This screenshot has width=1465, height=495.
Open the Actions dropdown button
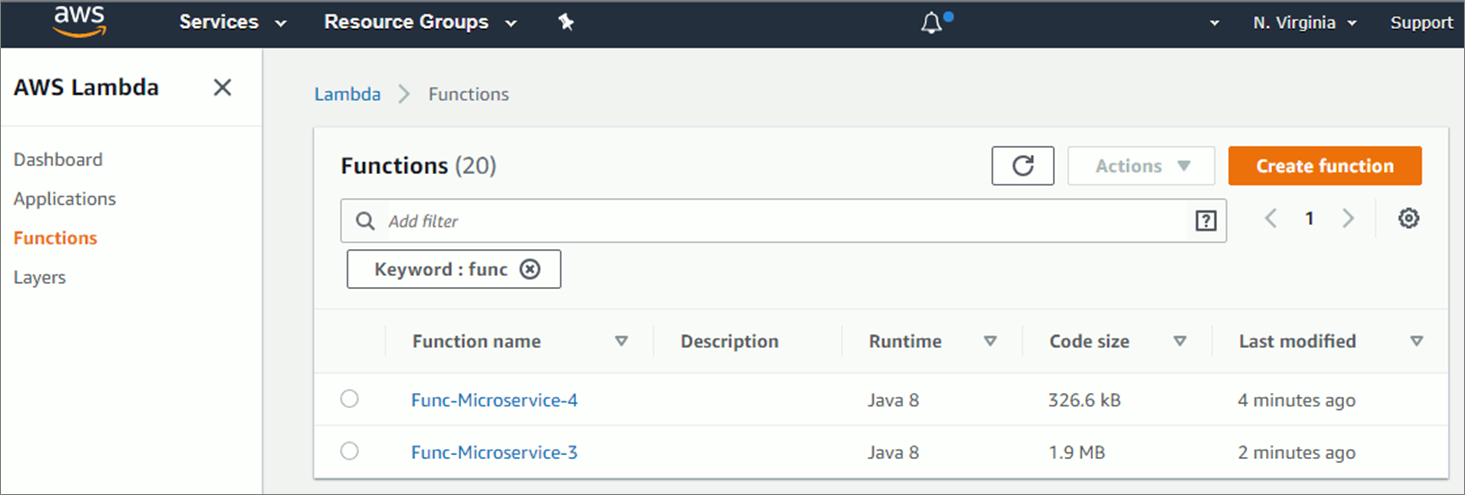1141,166
